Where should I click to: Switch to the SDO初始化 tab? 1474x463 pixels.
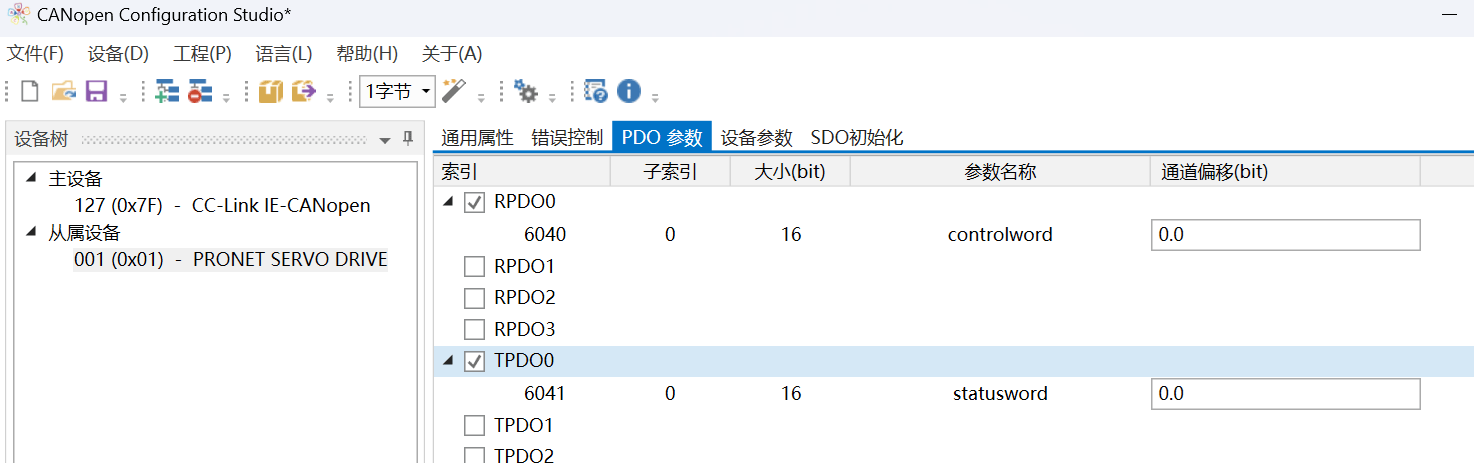(x=857, y=138)
